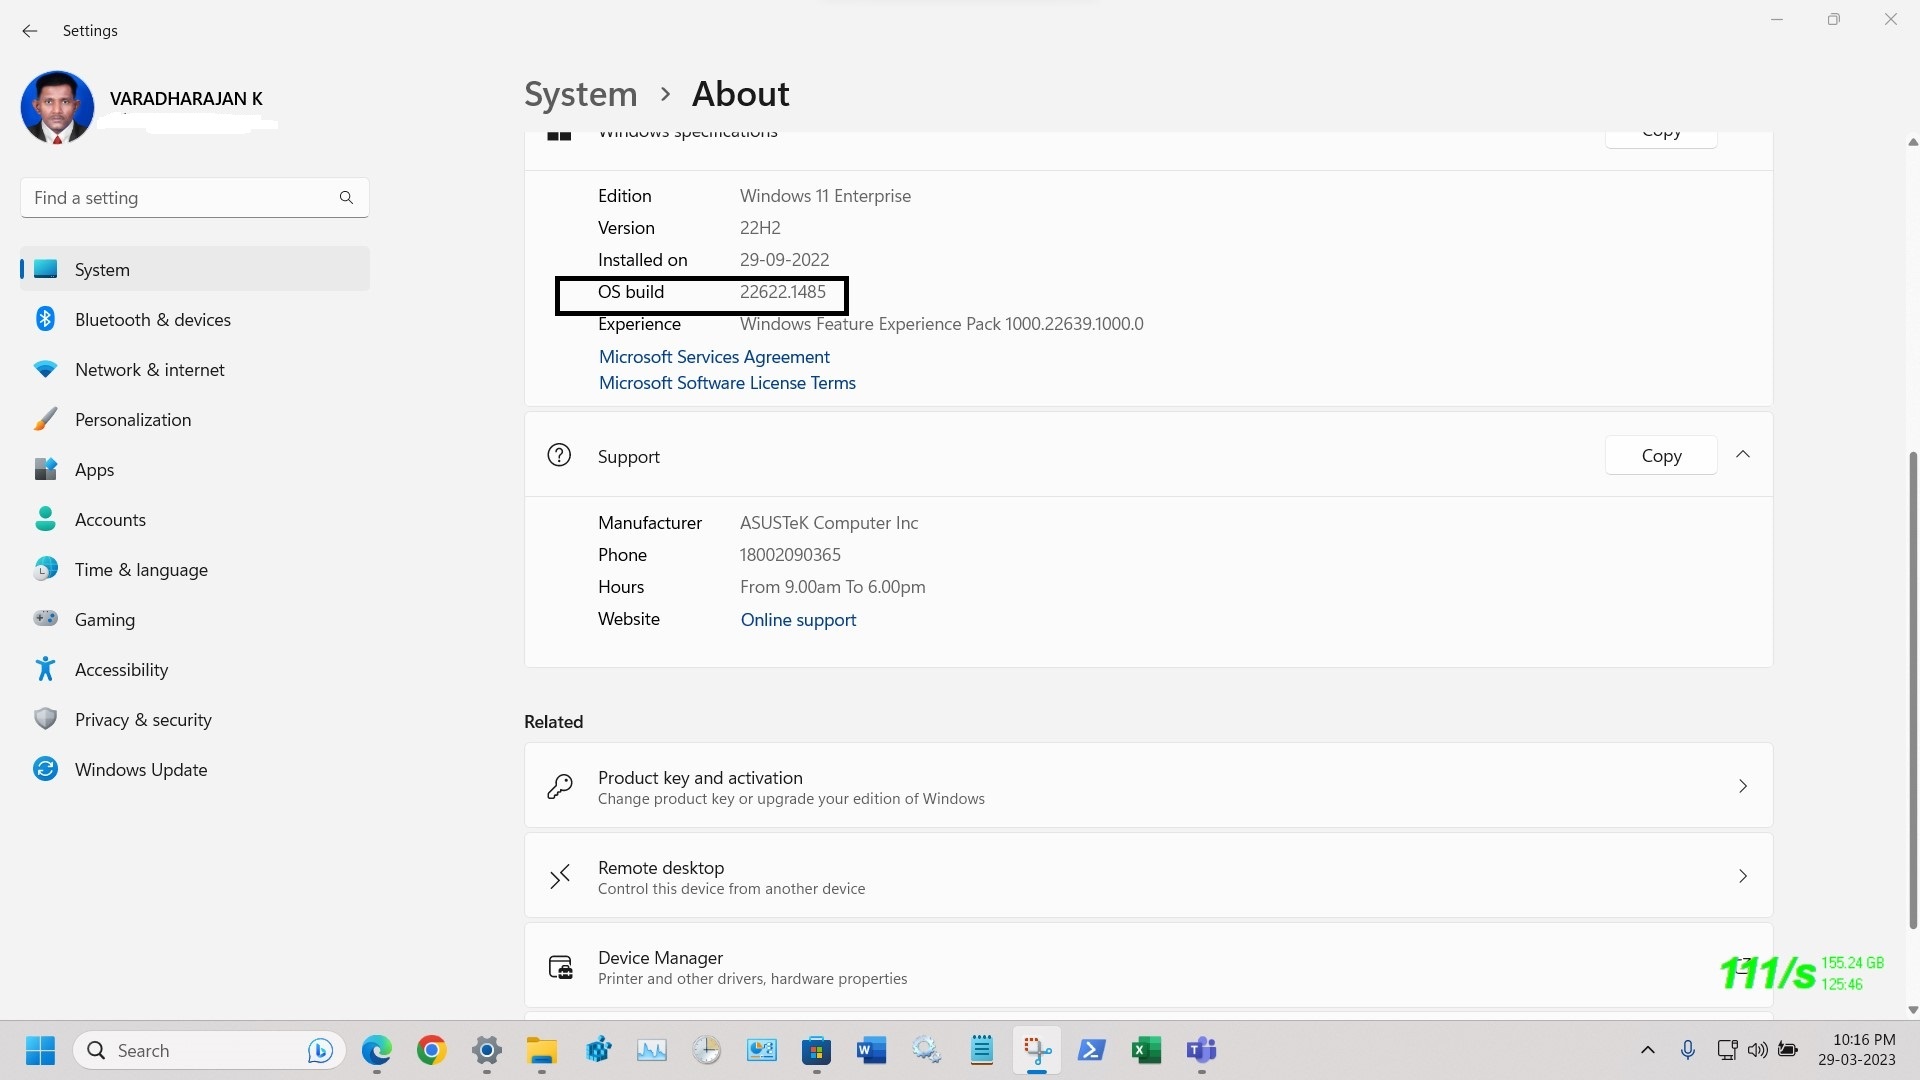Open Remote desktop settings page

[x=1148, y=876]
